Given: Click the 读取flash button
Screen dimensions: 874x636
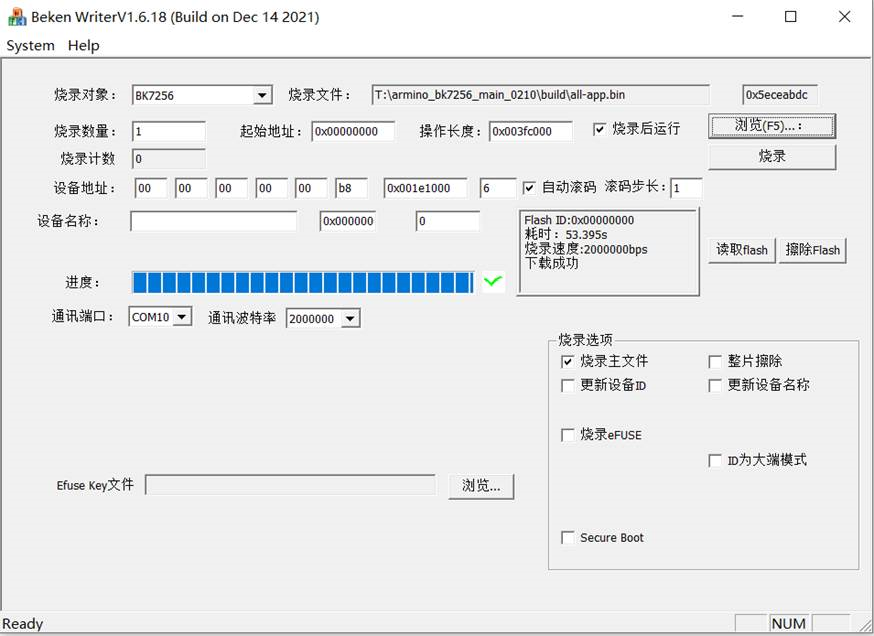Looking at the screenshot, I should coord(740,250).
